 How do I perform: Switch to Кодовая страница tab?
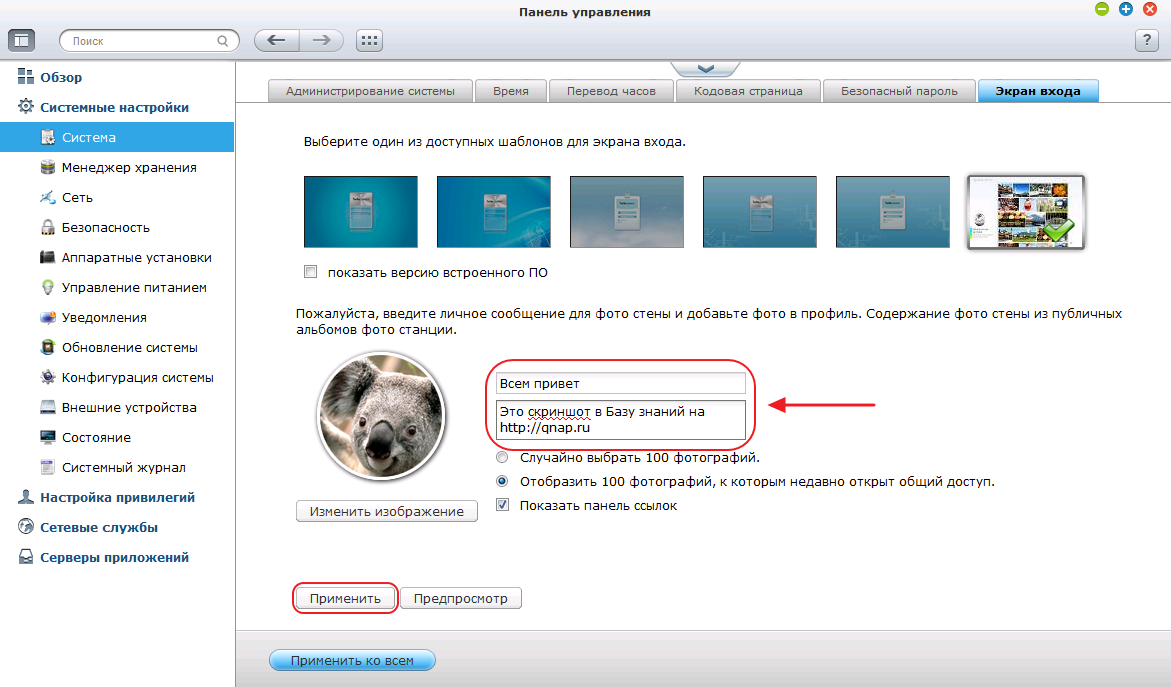tap(748, 91)
